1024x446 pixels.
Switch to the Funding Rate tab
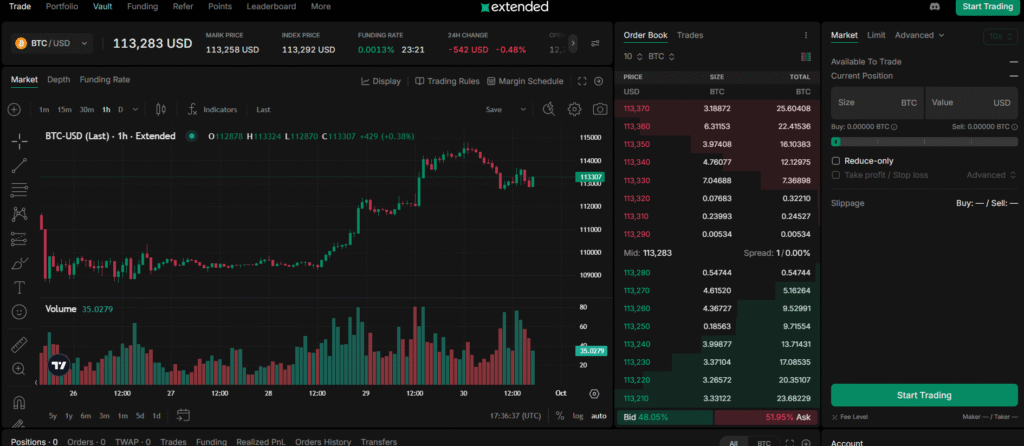point(104,80)
